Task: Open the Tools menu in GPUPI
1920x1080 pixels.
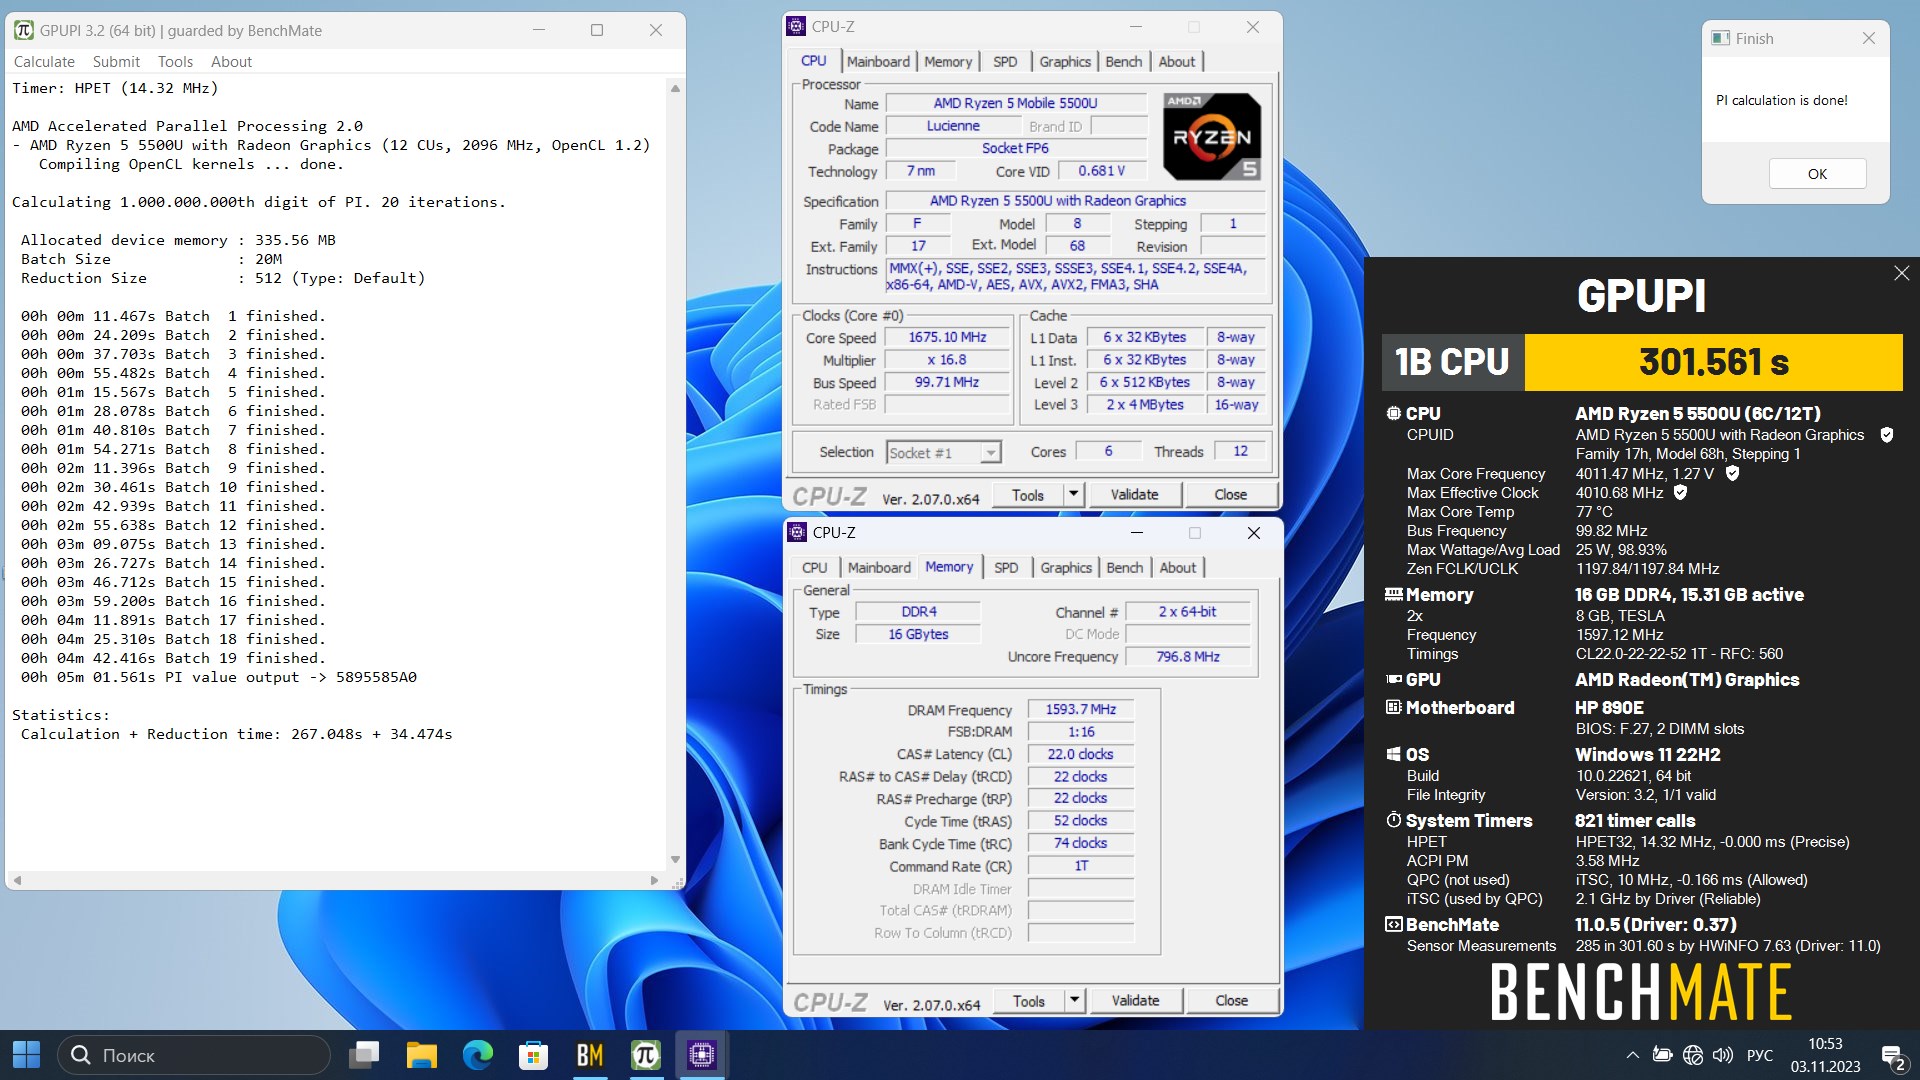Action: [175, 61]
